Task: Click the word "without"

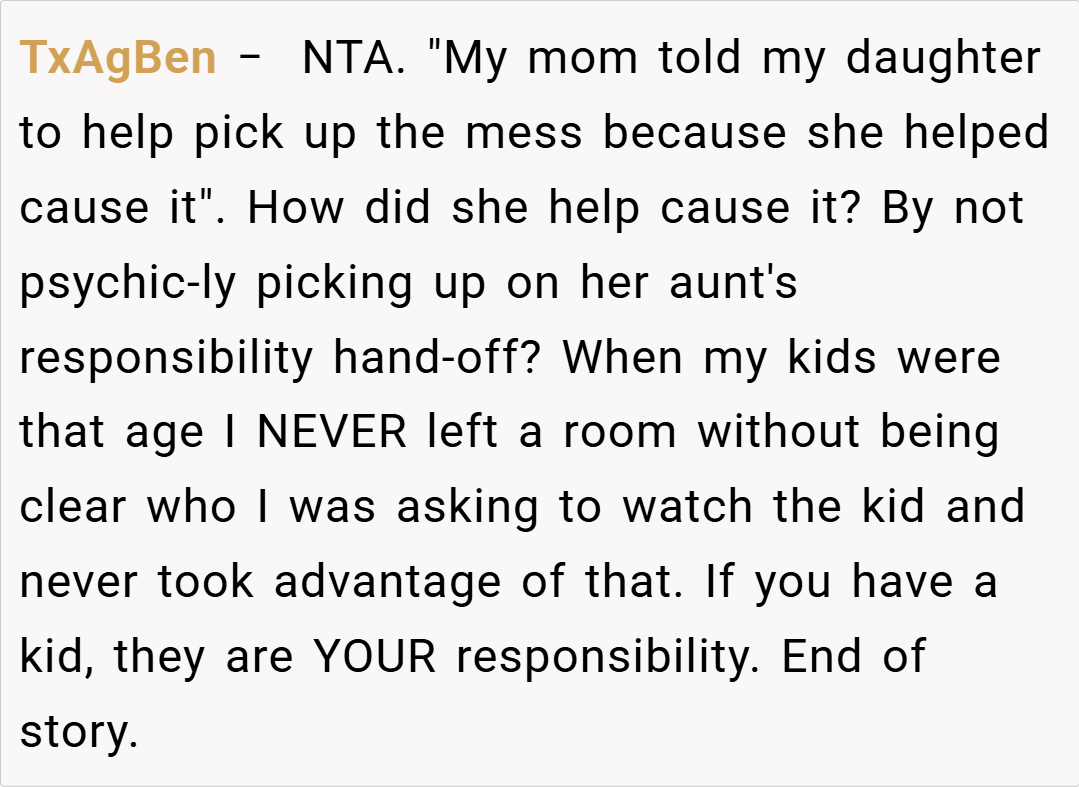Action: pos(781,433)
